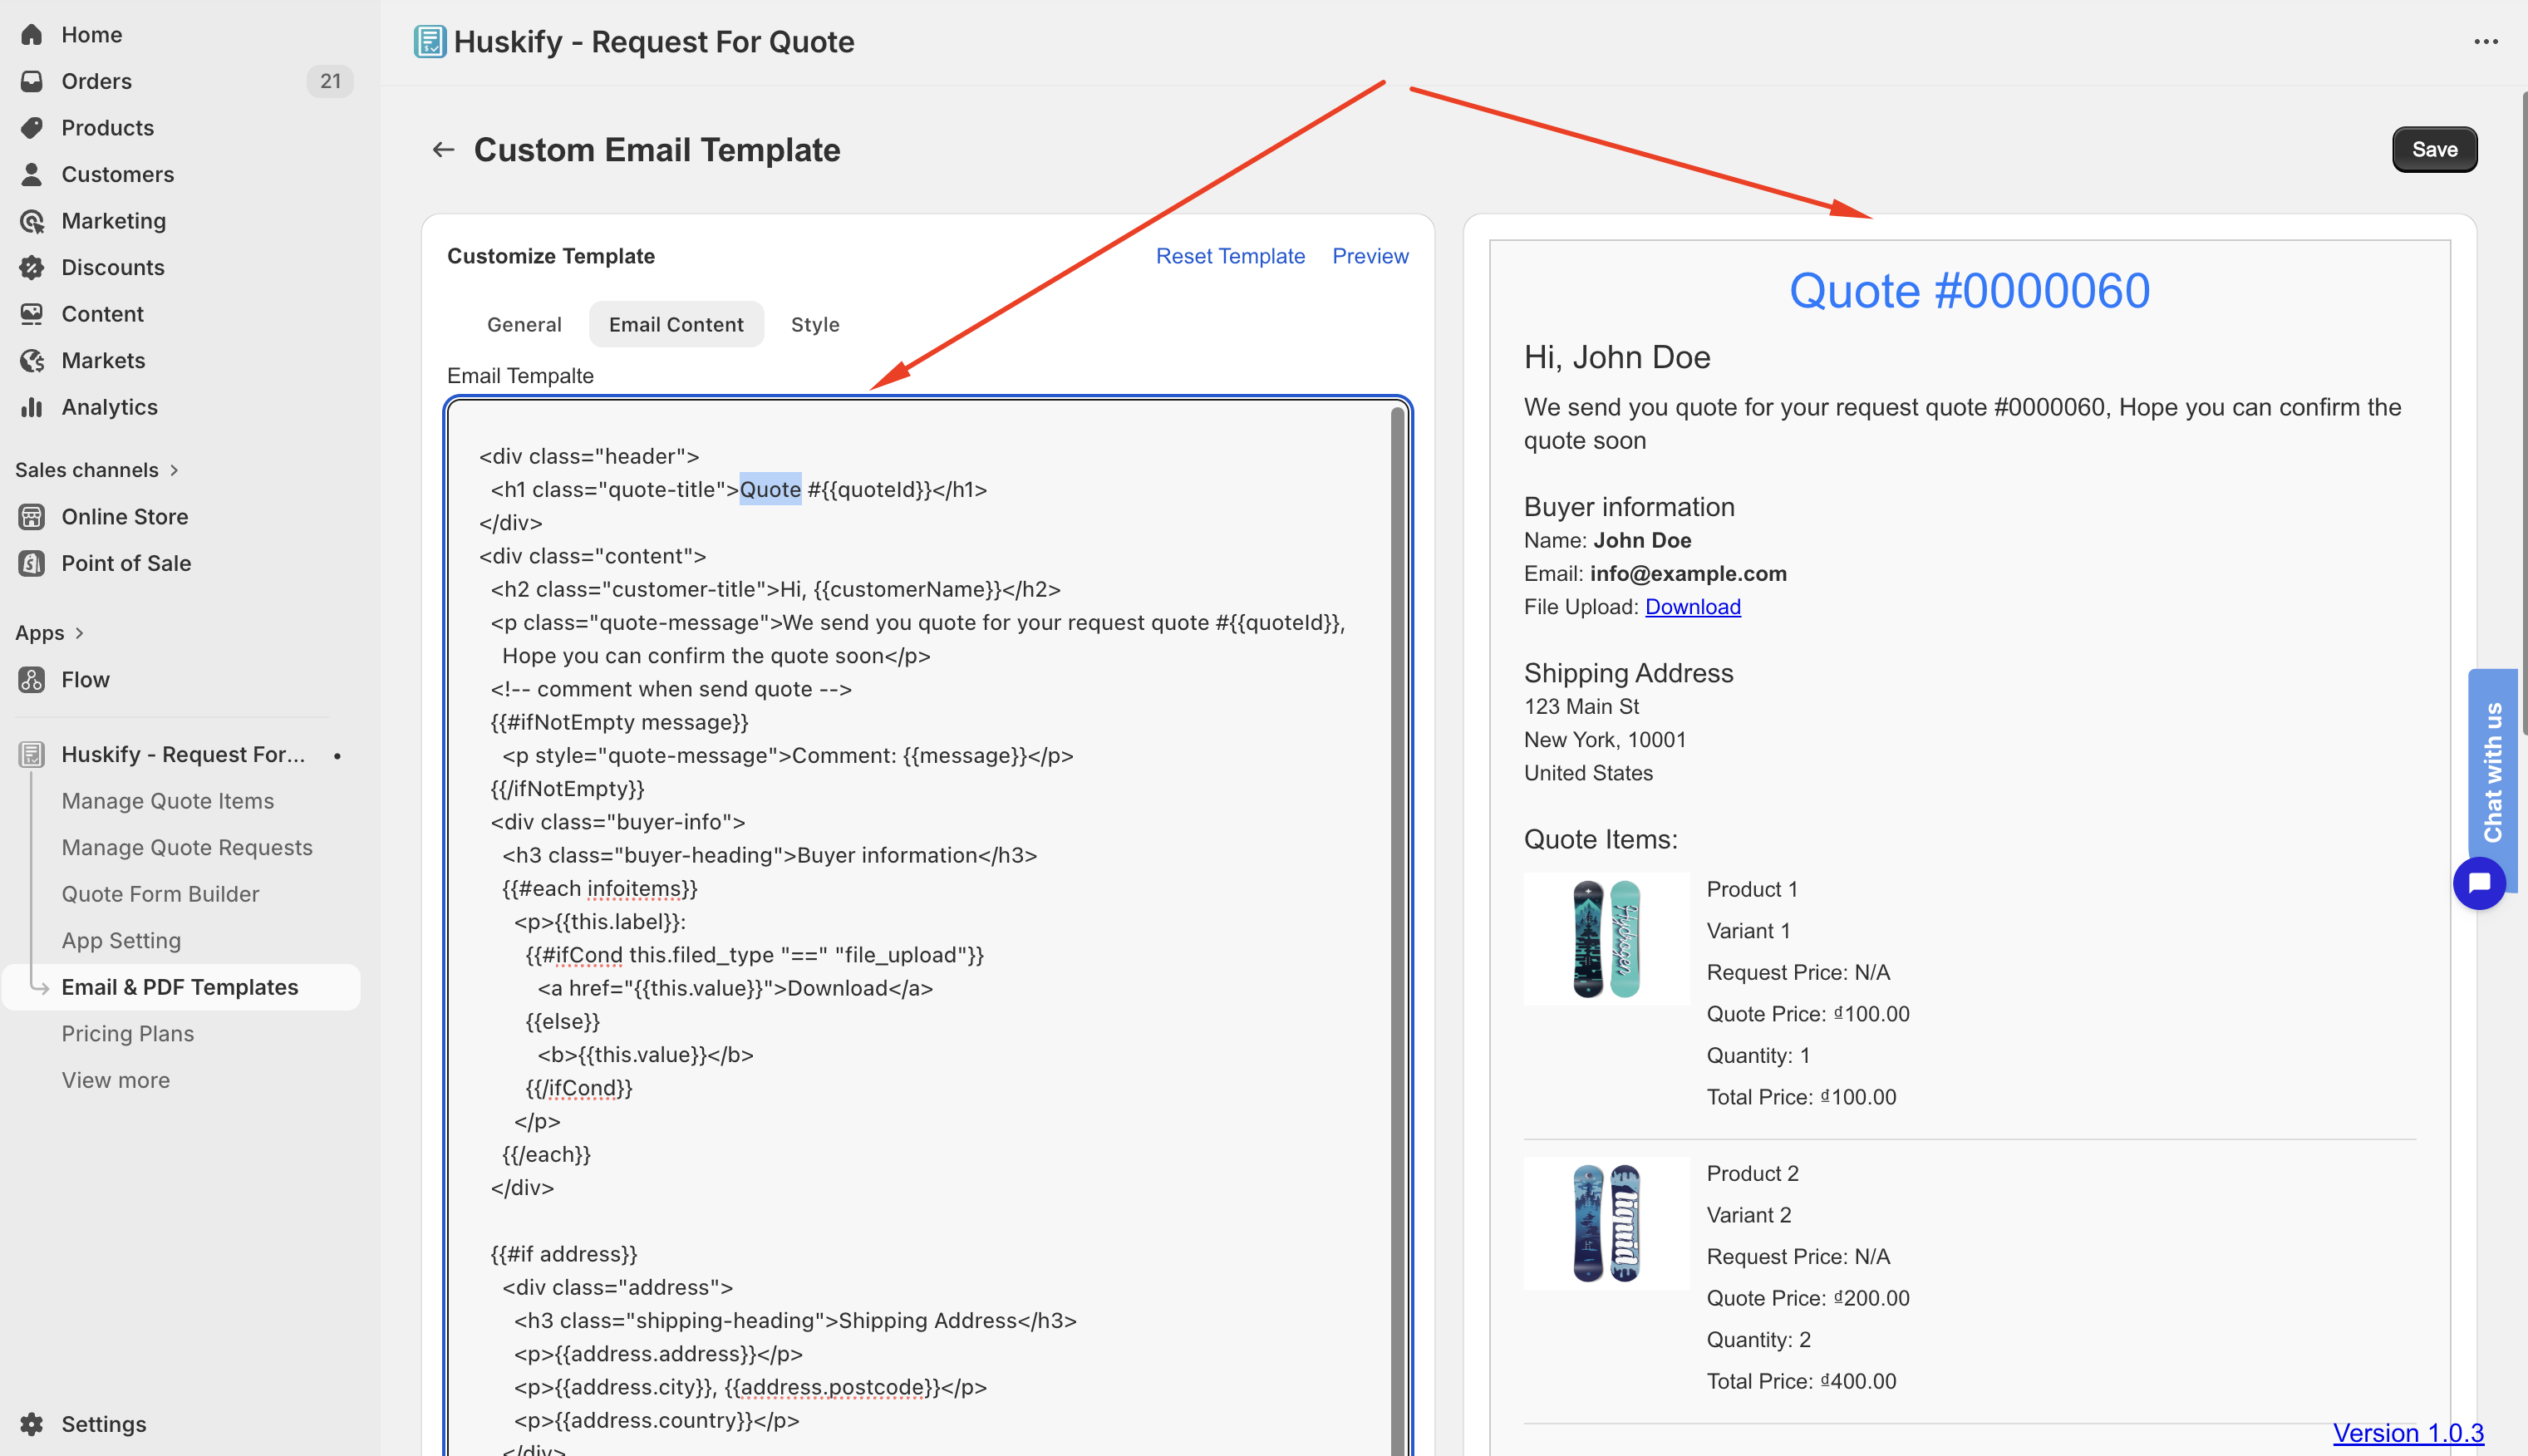
Task: Open Analytics via bar chart icon
Action: tap(32, 406)
